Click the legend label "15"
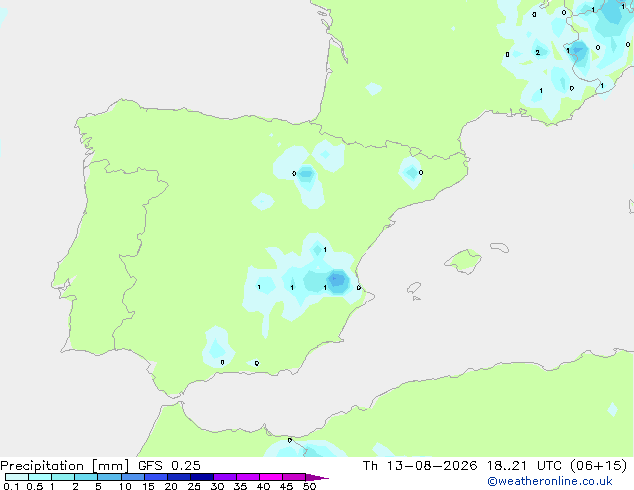 tap(148, 486)
